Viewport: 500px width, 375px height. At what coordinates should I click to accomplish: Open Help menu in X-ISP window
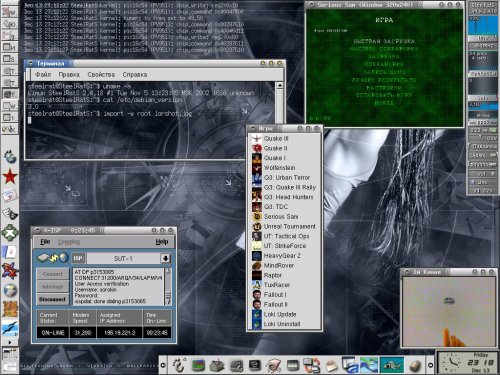162,242
